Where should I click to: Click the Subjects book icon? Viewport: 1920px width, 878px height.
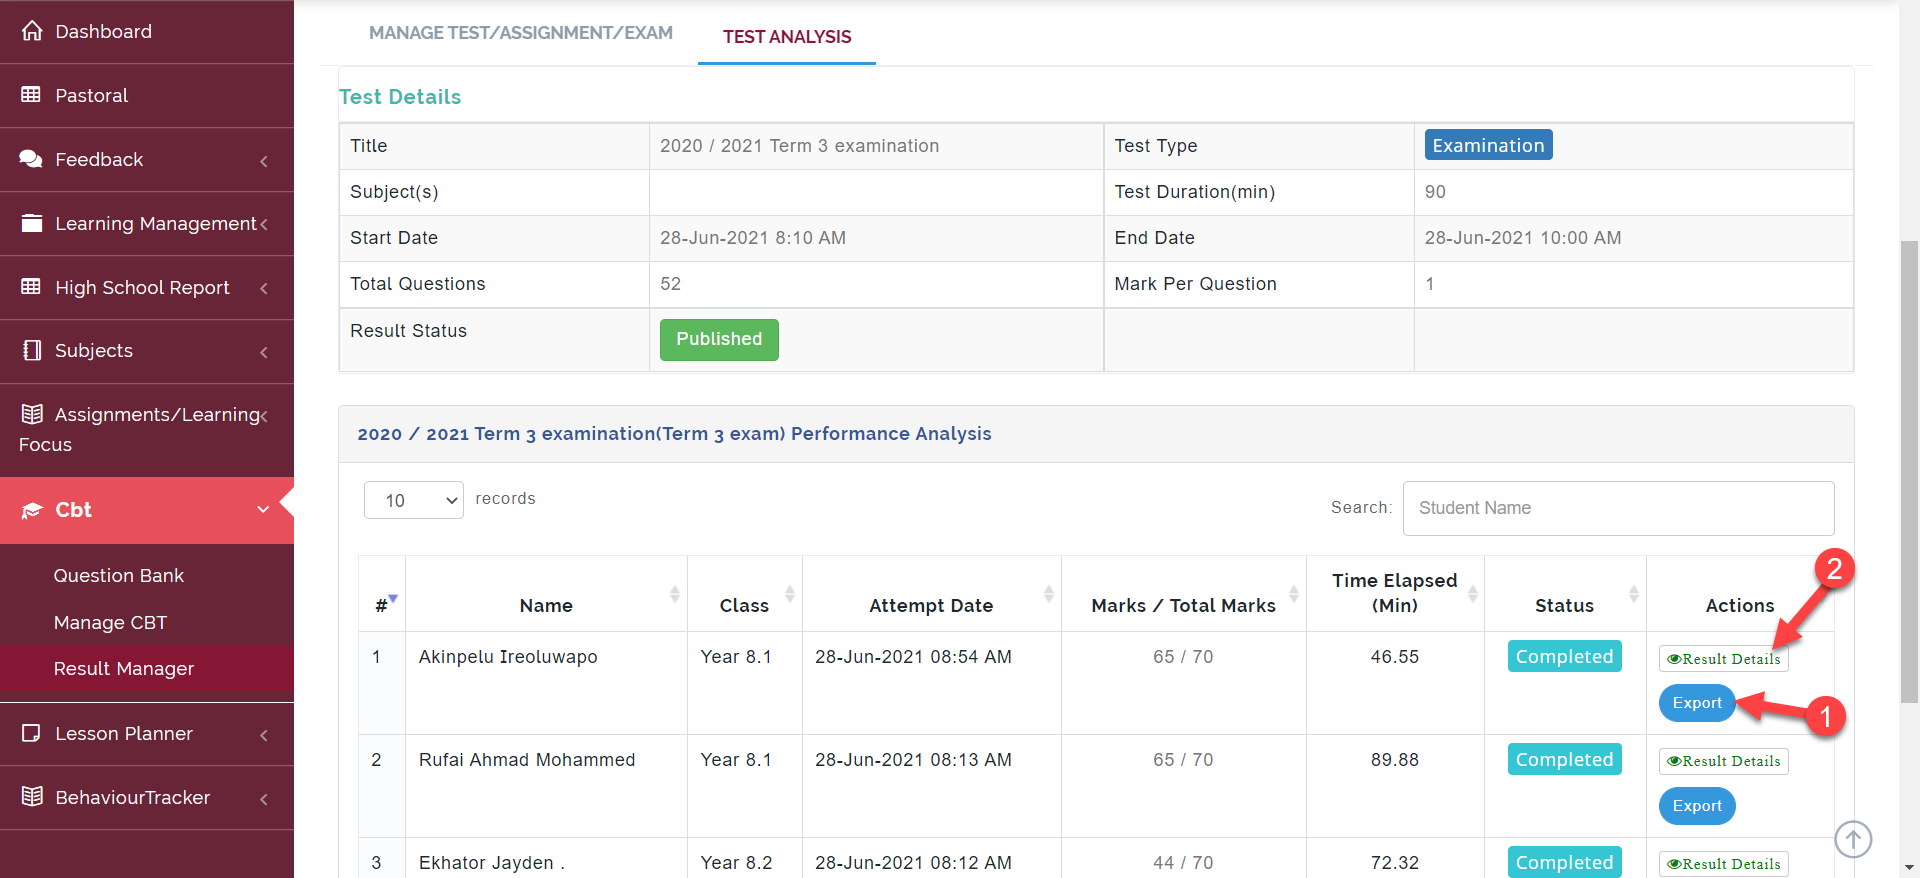point(32,350)
